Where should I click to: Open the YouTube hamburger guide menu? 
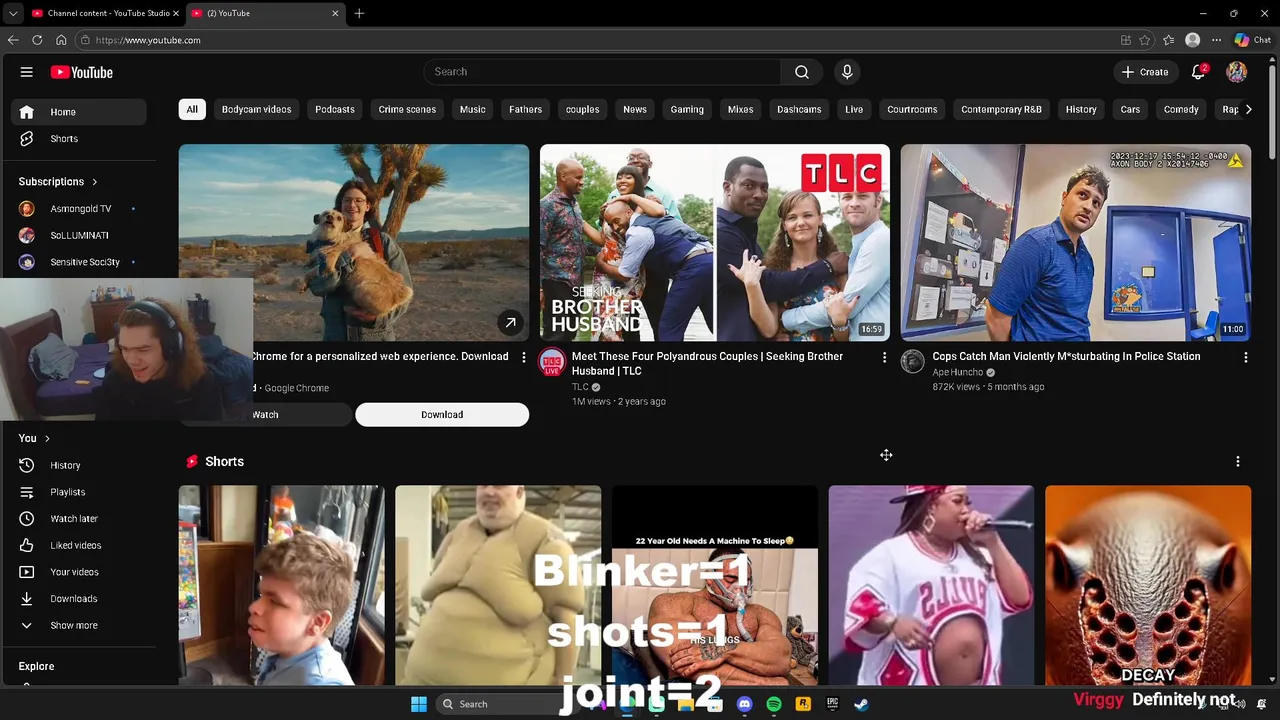click(27, 72)
